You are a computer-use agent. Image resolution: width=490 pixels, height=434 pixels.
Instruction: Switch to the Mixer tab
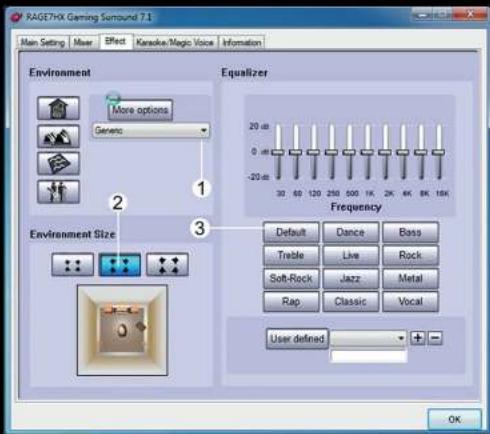[83, 42]
